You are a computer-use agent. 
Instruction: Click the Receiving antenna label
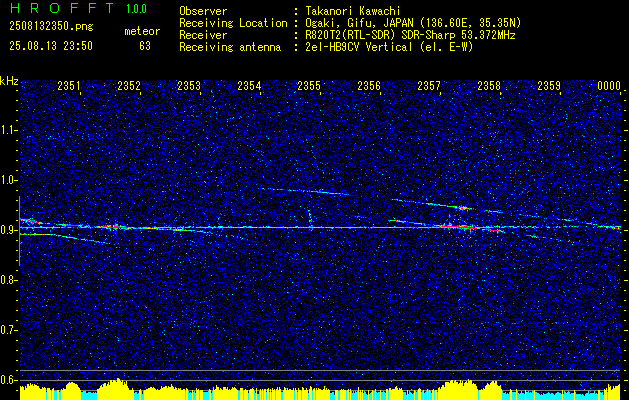click(x=230, y=47)
